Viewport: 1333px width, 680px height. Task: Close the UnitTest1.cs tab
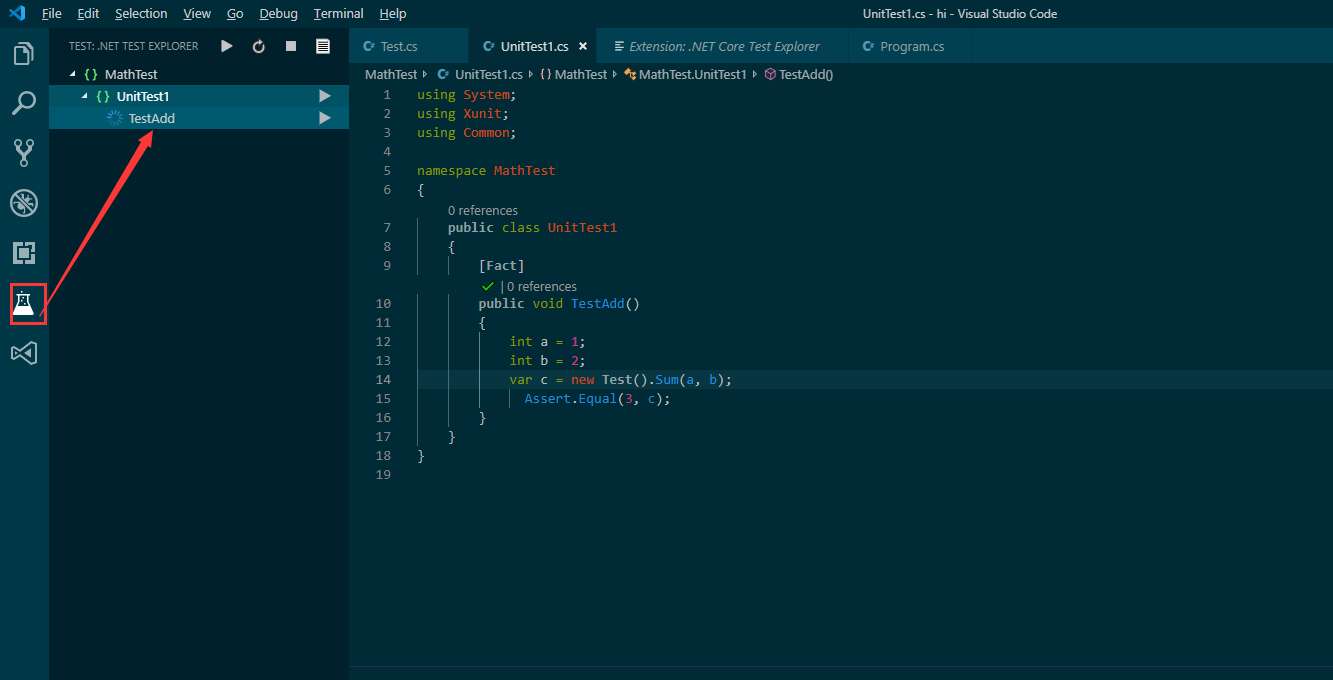583,47
